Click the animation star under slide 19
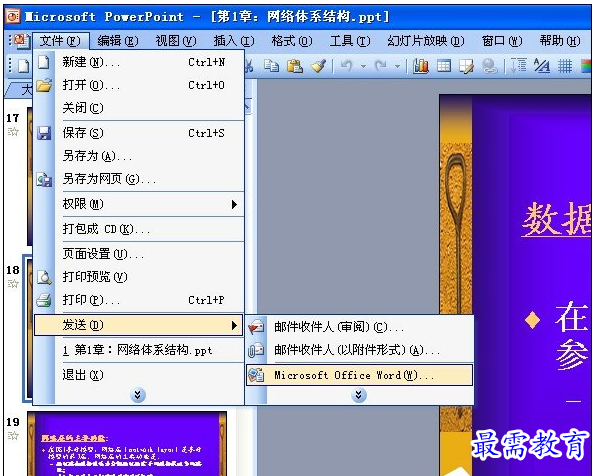Screen dimensions: 595x476 tap(13, 436)
